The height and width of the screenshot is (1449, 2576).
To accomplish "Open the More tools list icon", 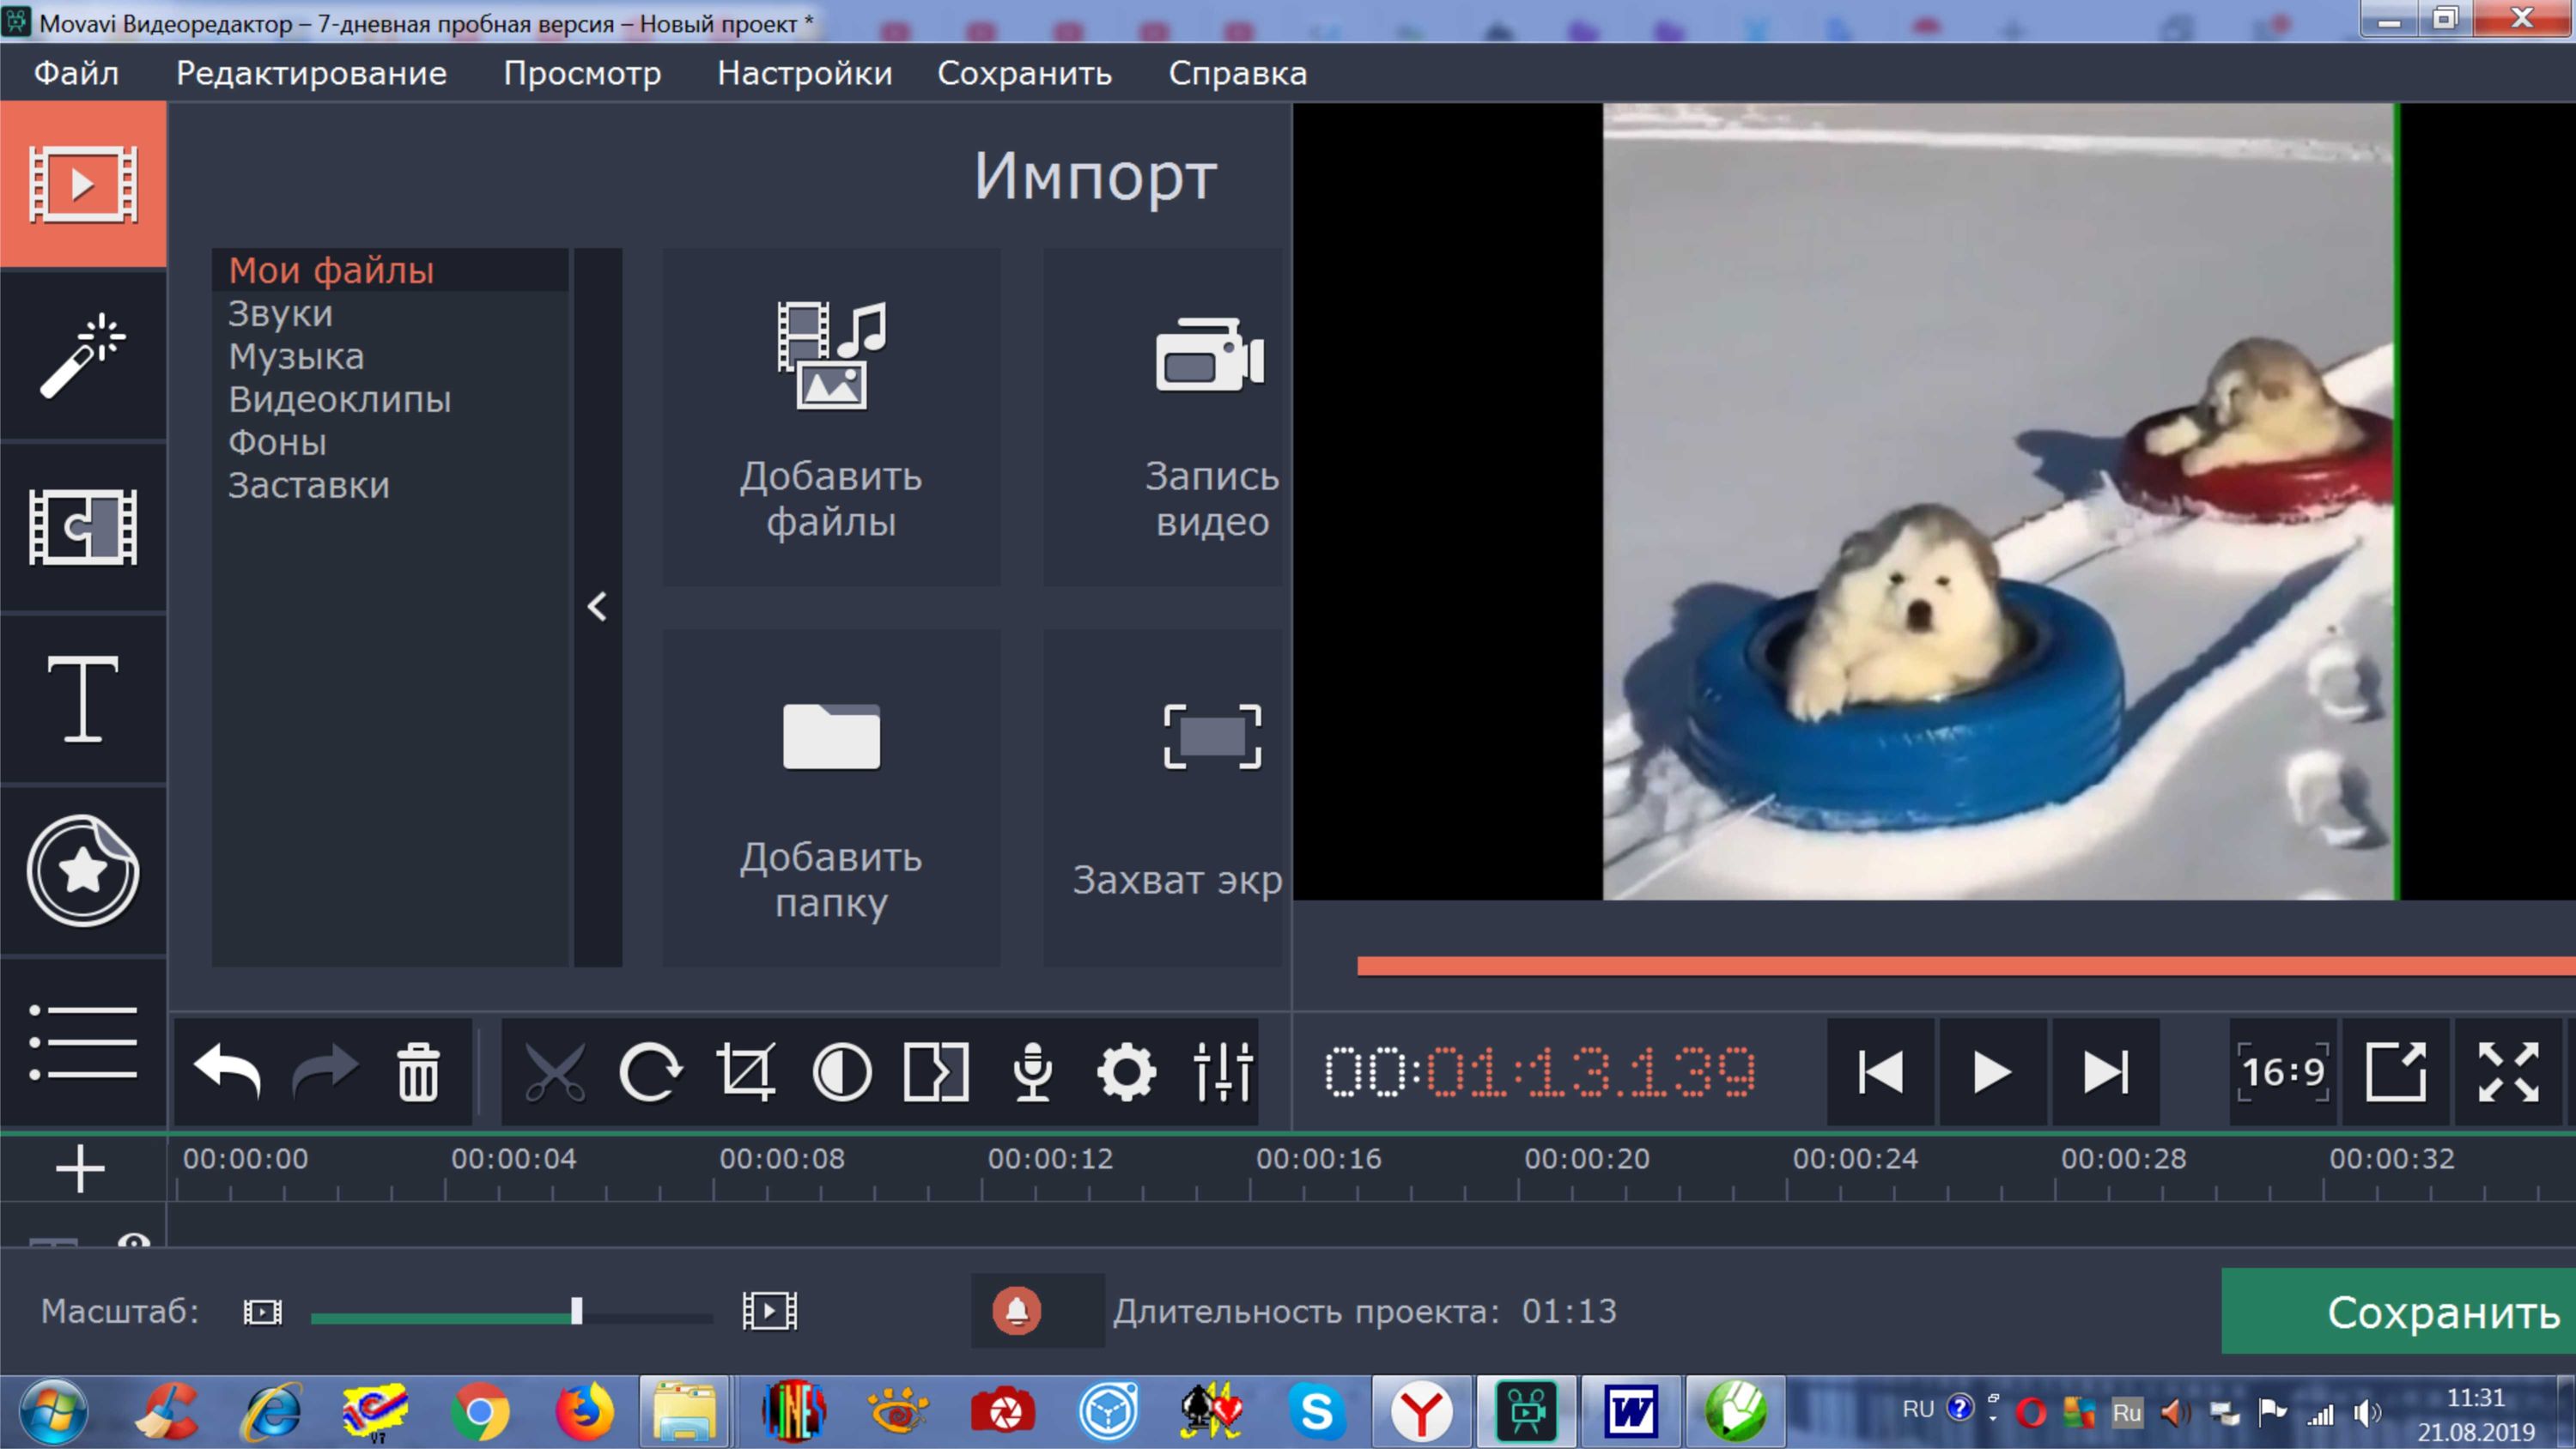I will pos(83,1043).
